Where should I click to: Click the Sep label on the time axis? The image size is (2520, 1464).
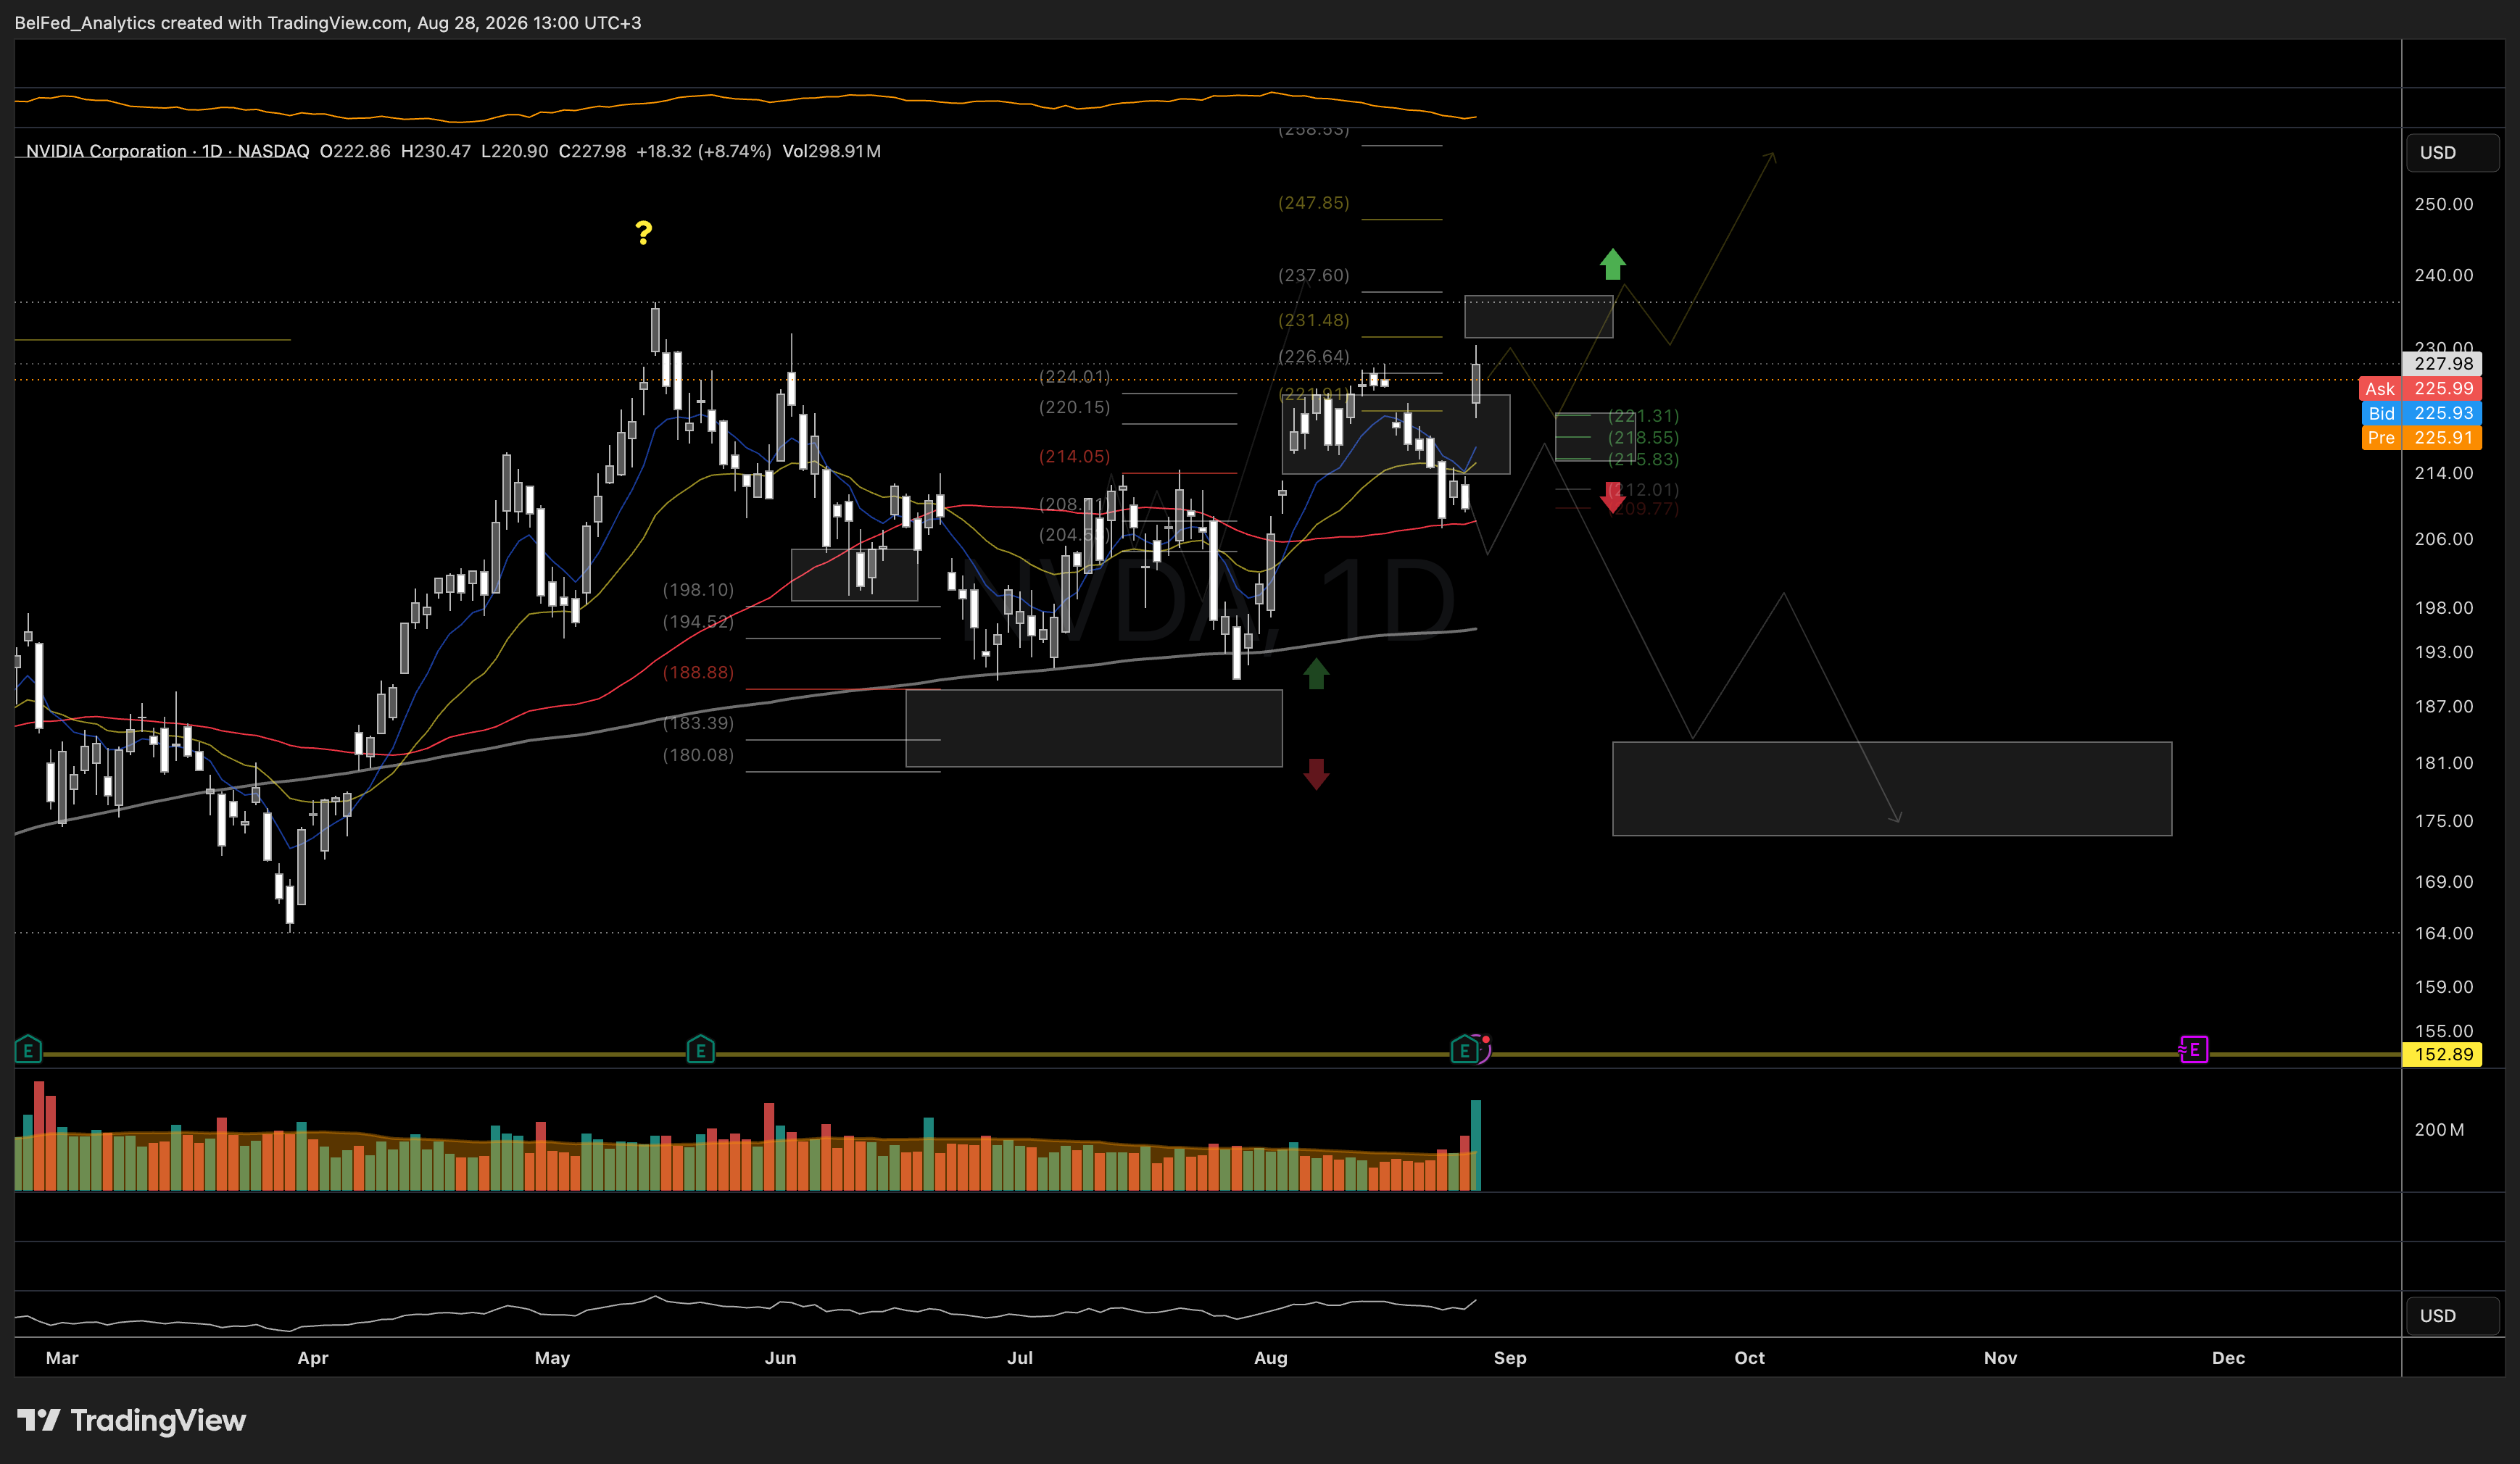[1510, 1358]
